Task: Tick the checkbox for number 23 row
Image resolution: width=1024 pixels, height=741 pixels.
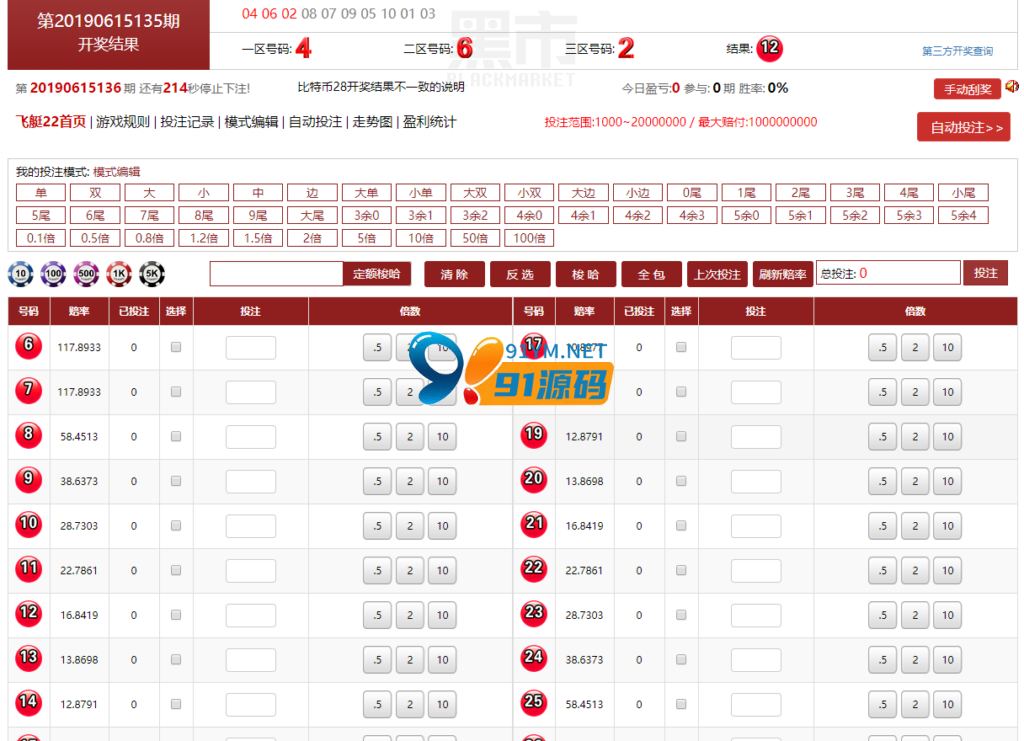Action: [x=681, y=615]
